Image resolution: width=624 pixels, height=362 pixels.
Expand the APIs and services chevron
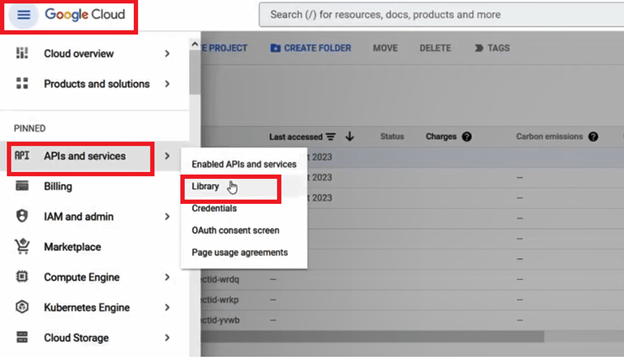167,156
